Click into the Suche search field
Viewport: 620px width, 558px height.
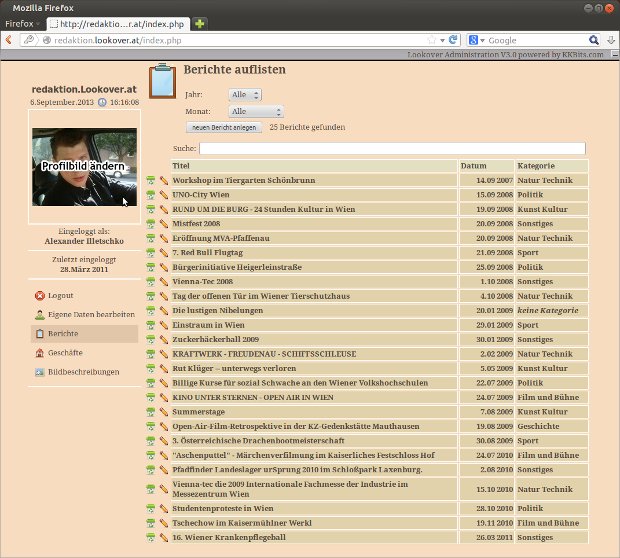(x=392, y=148)
